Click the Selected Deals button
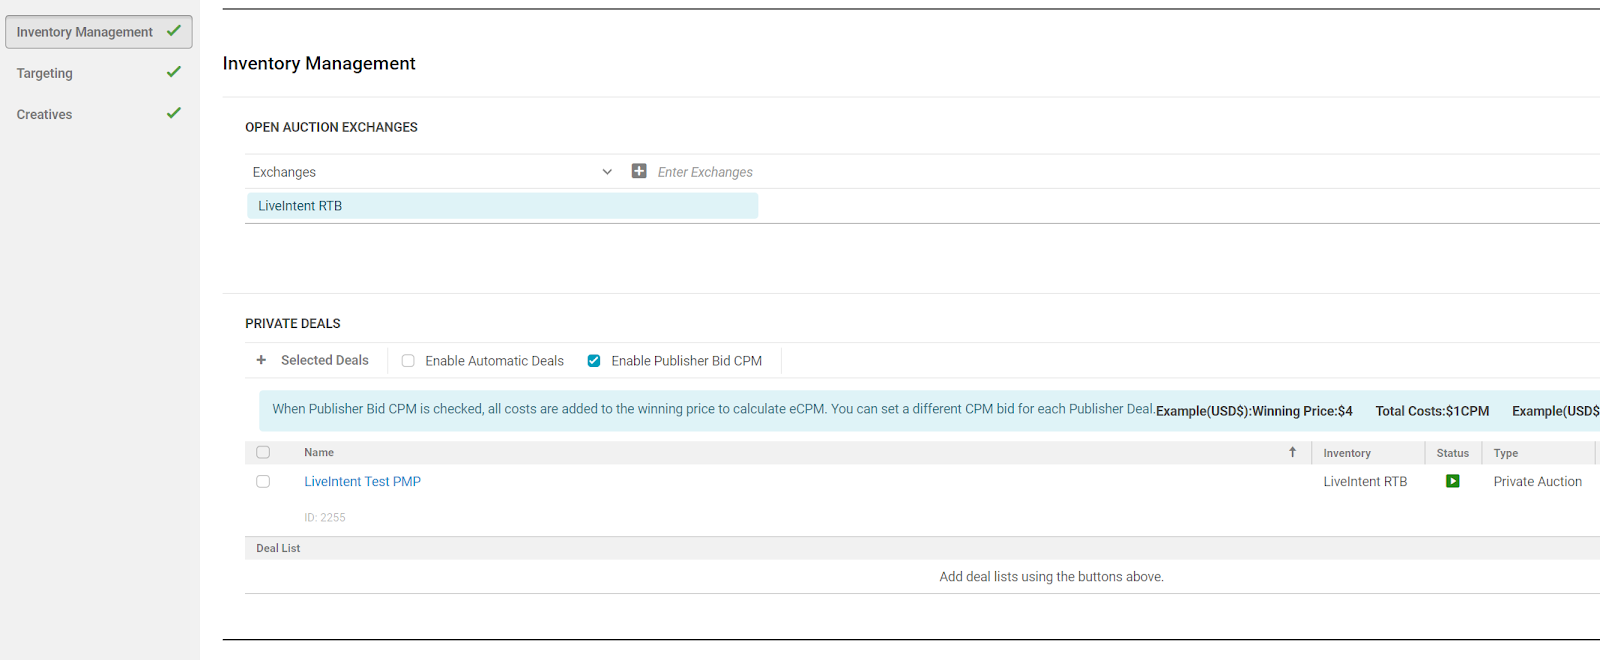The width and height of the screenshot is (1600, 660). click(324, 360)
